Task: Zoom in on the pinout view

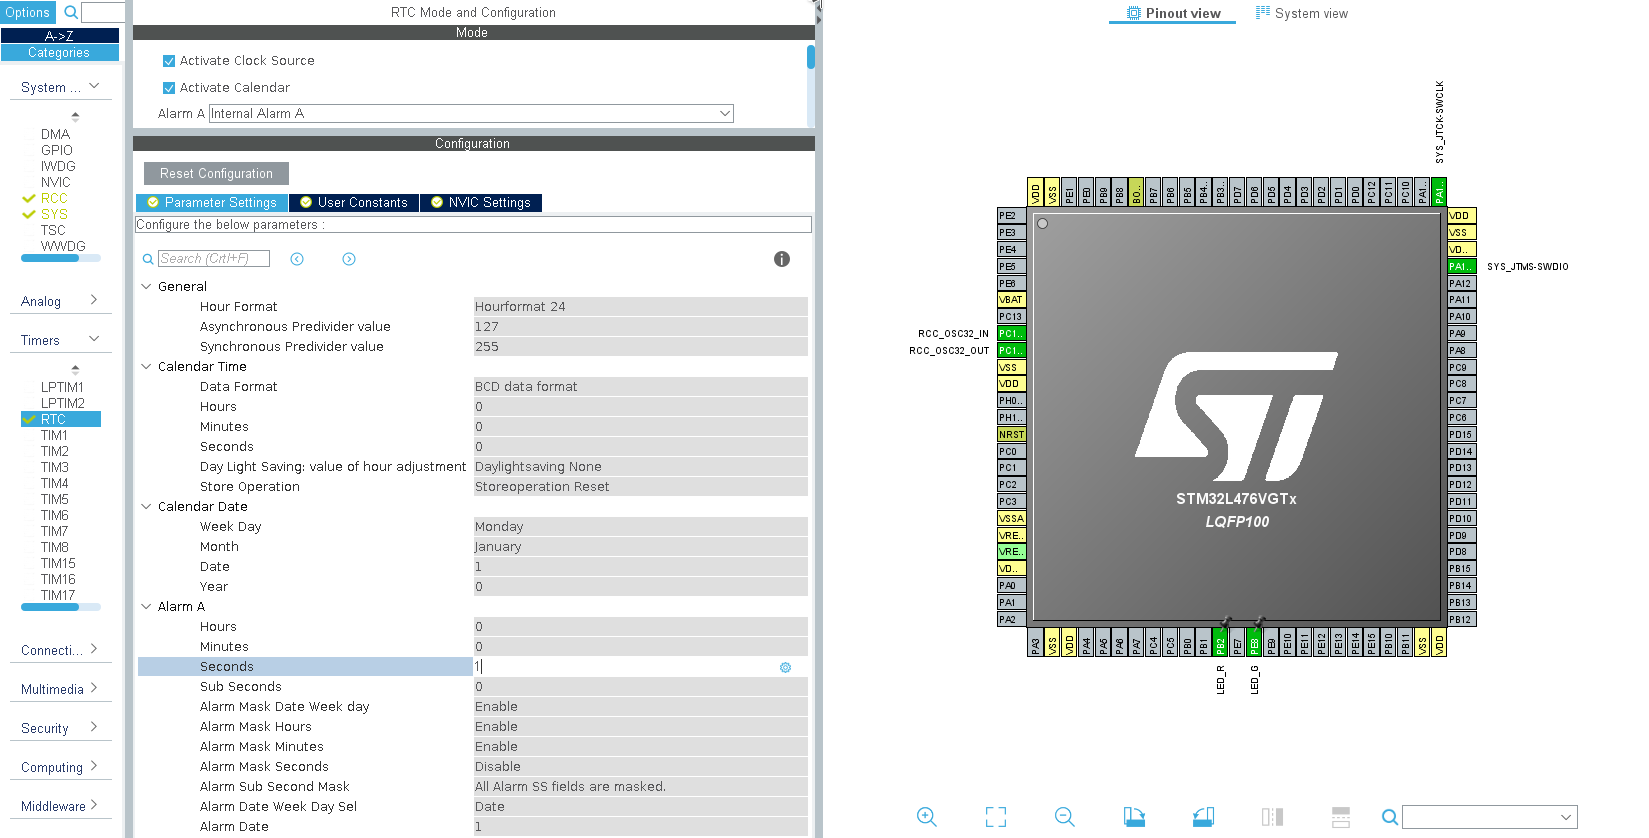Action: pyautogui.click(x=926, y=817)
